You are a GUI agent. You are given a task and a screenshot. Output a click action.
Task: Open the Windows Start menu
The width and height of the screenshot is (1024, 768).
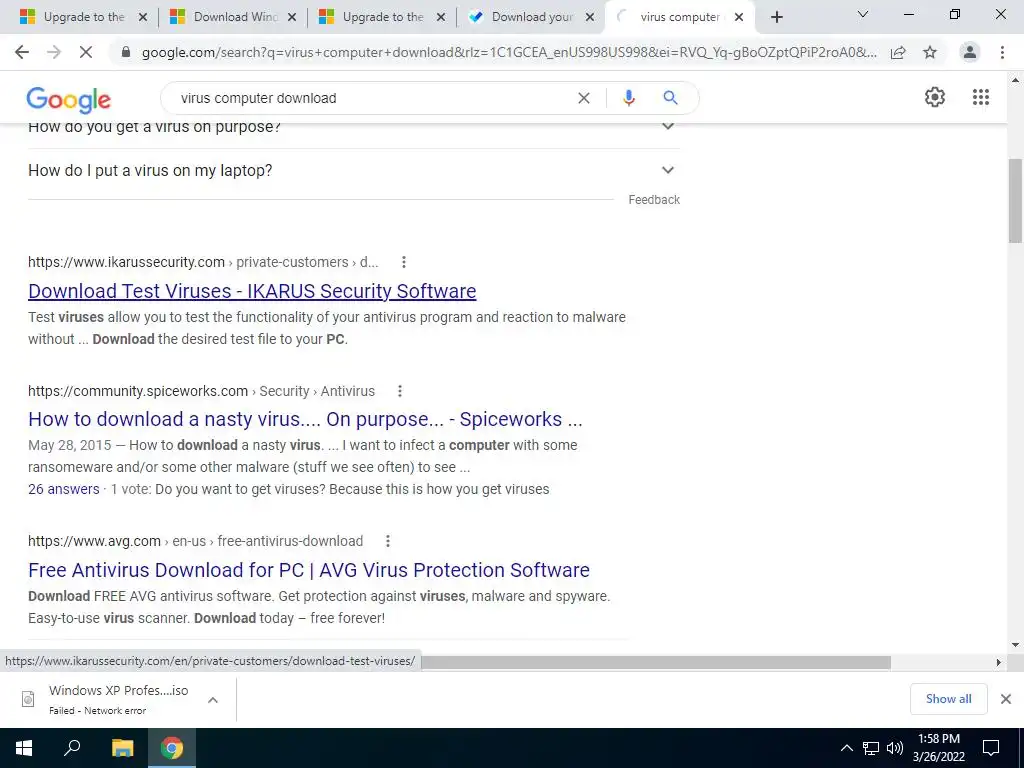click(24, 748)
